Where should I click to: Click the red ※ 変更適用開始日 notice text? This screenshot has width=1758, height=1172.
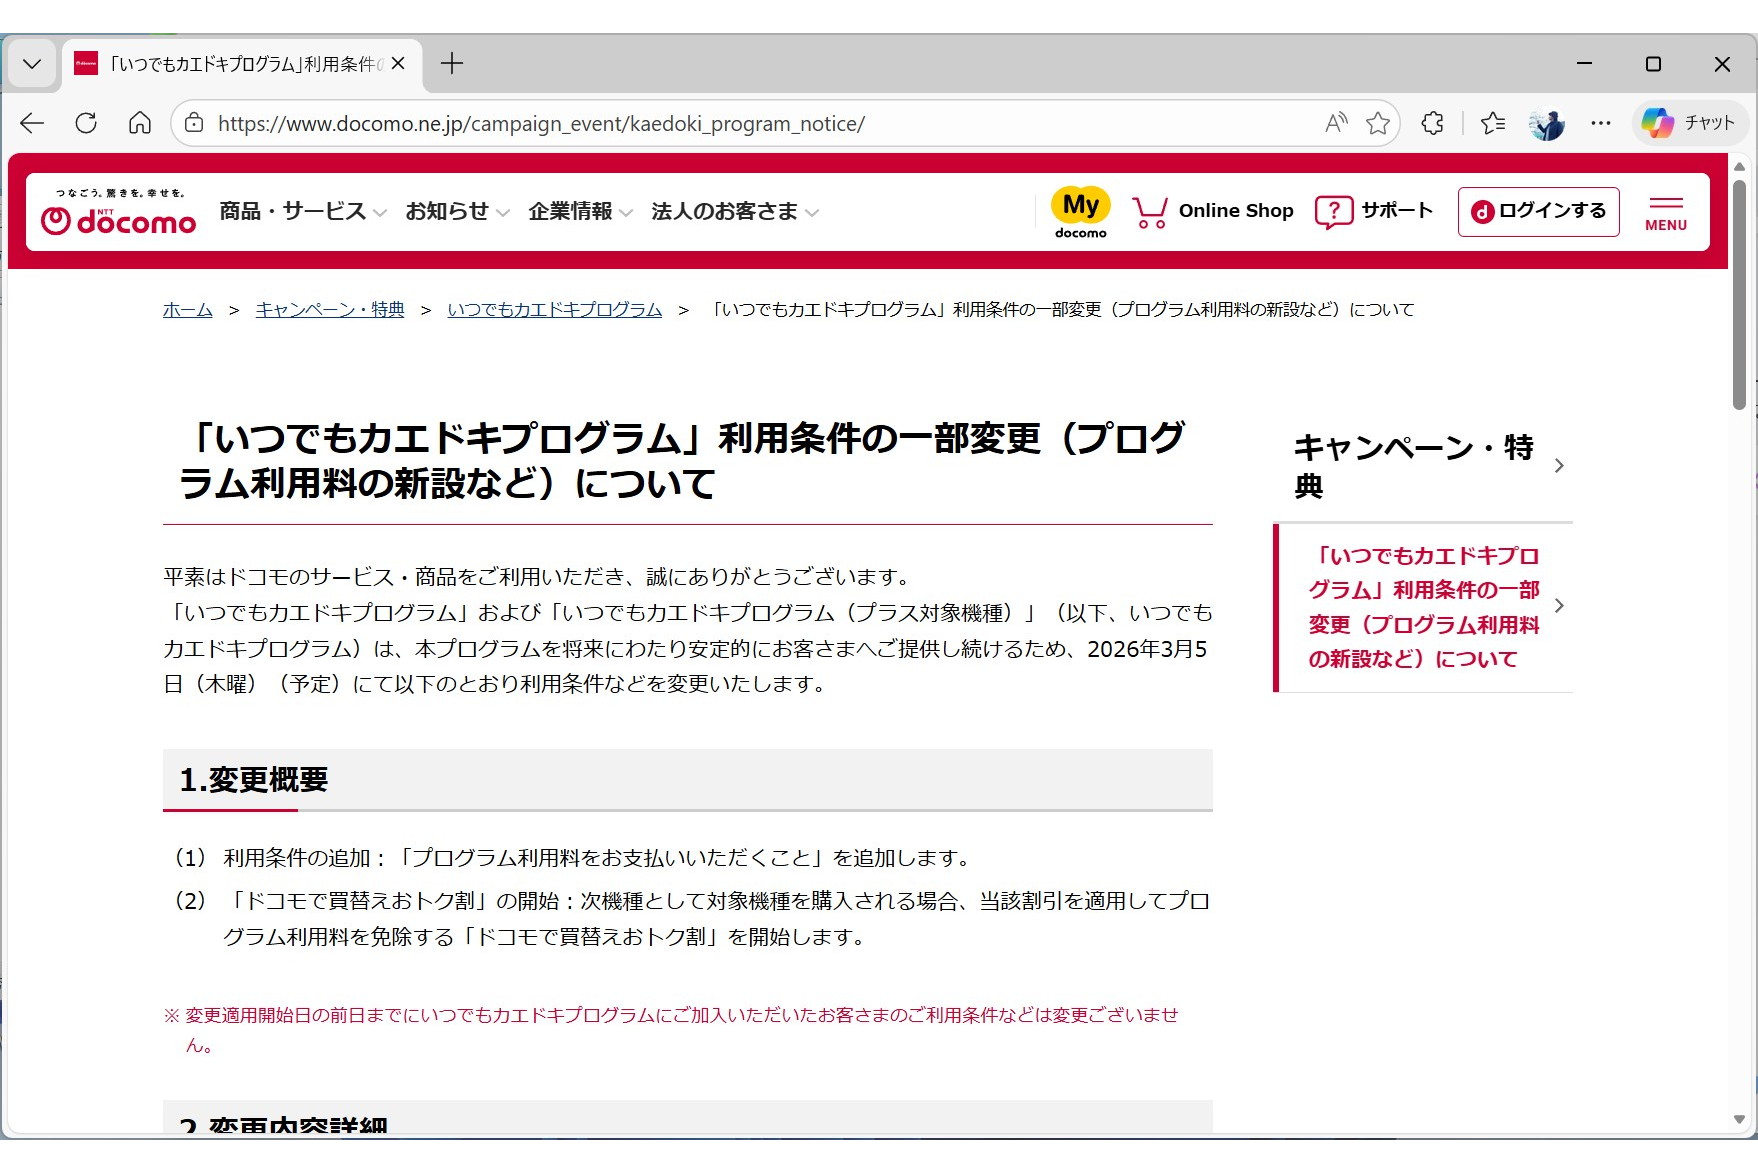pos(671,1030)
